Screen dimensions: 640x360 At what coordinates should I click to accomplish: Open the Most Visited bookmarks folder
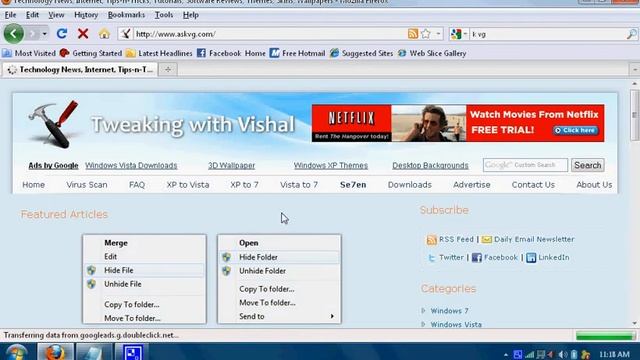point(29,53)
